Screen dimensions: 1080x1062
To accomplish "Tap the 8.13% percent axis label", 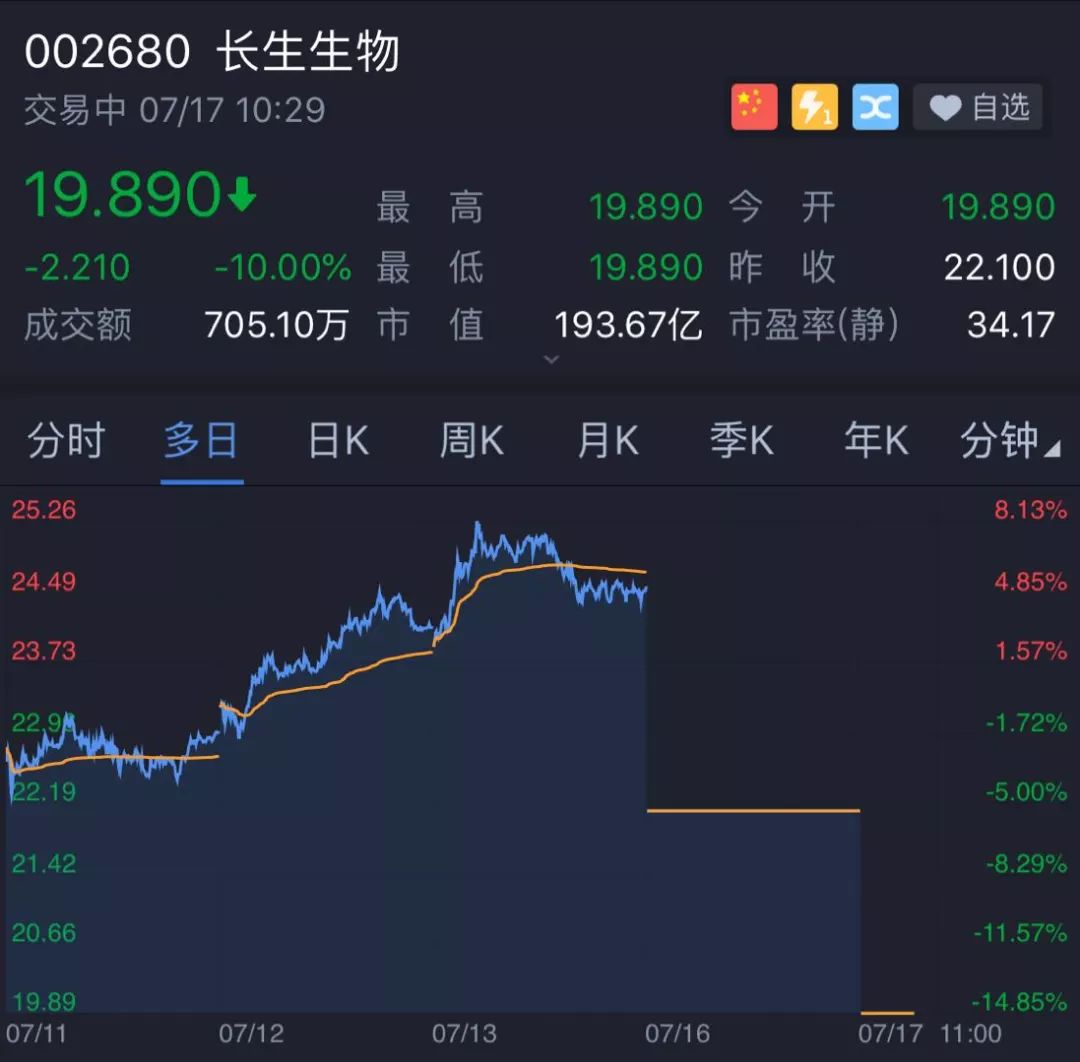I will coord(1030,510).
